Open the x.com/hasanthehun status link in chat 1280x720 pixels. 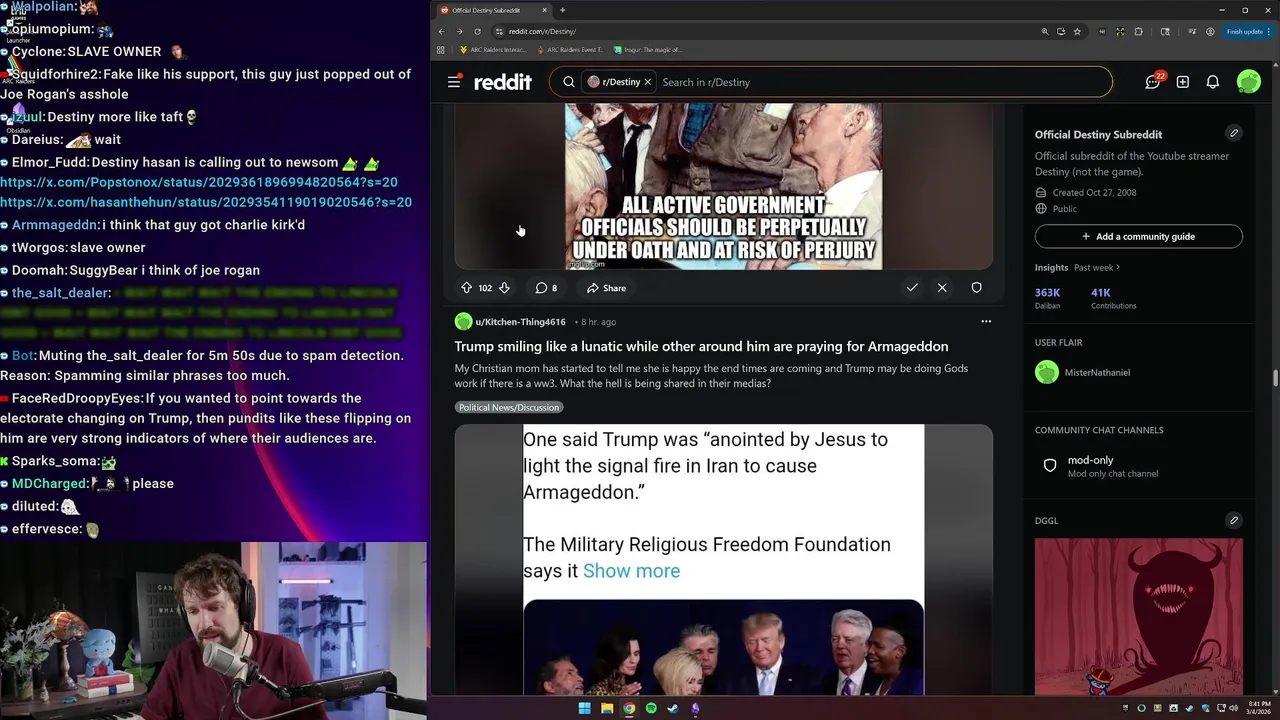(x=206, y=202)
